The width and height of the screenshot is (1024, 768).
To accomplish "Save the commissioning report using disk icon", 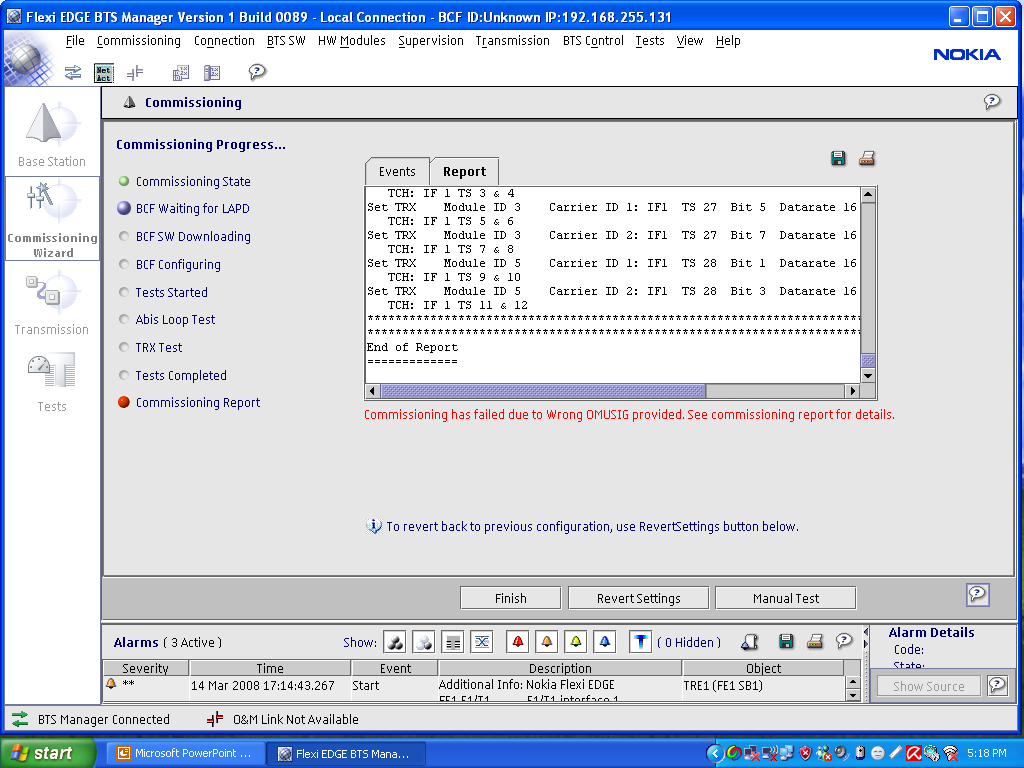I will pyautogui.click(x=838, y=158).
